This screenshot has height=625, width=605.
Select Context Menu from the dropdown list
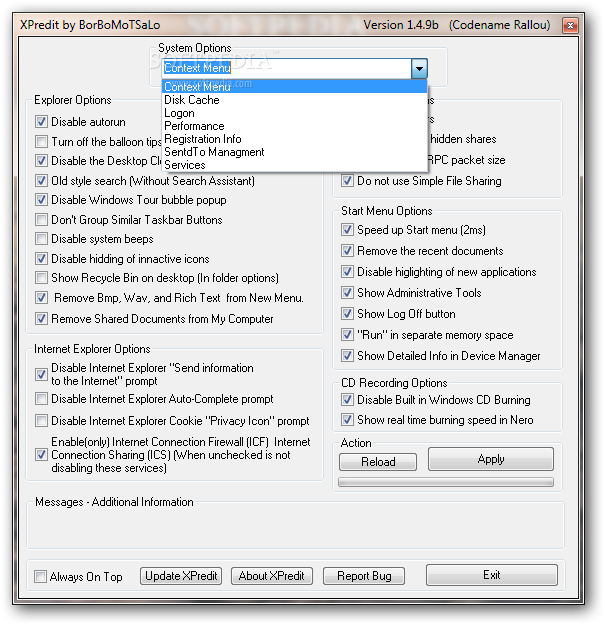click(295, 86)
